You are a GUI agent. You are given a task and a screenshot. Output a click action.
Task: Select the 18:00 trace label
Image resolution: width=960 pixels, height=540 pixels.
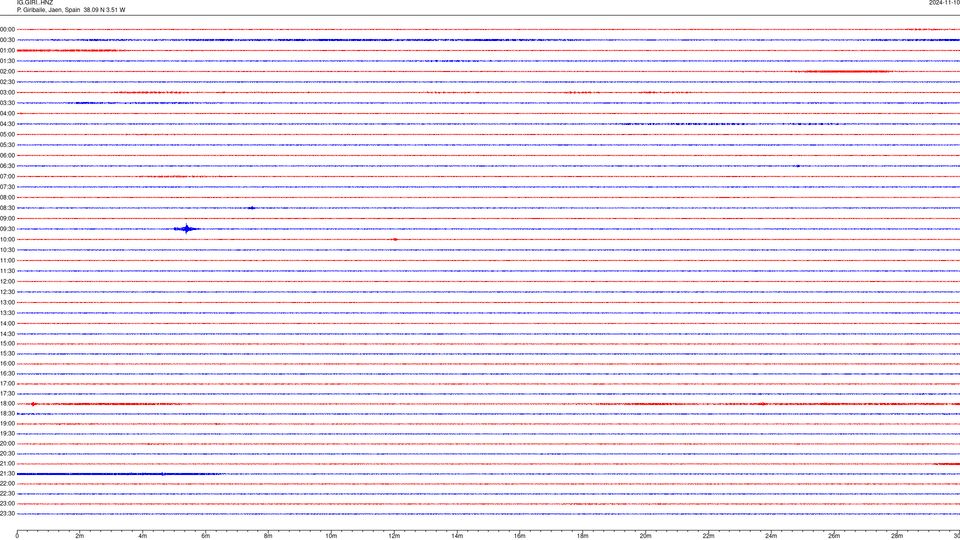click(x=7, y=404)
